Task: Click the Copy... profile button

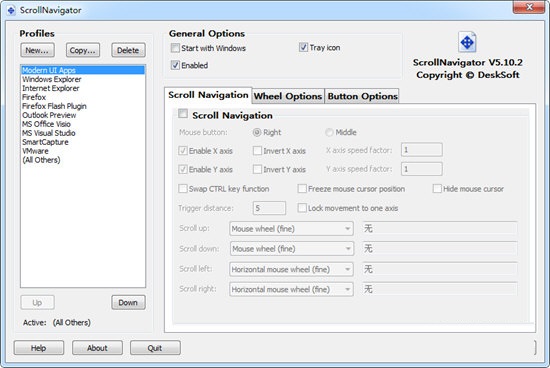Action: click(x=83, y=50)
